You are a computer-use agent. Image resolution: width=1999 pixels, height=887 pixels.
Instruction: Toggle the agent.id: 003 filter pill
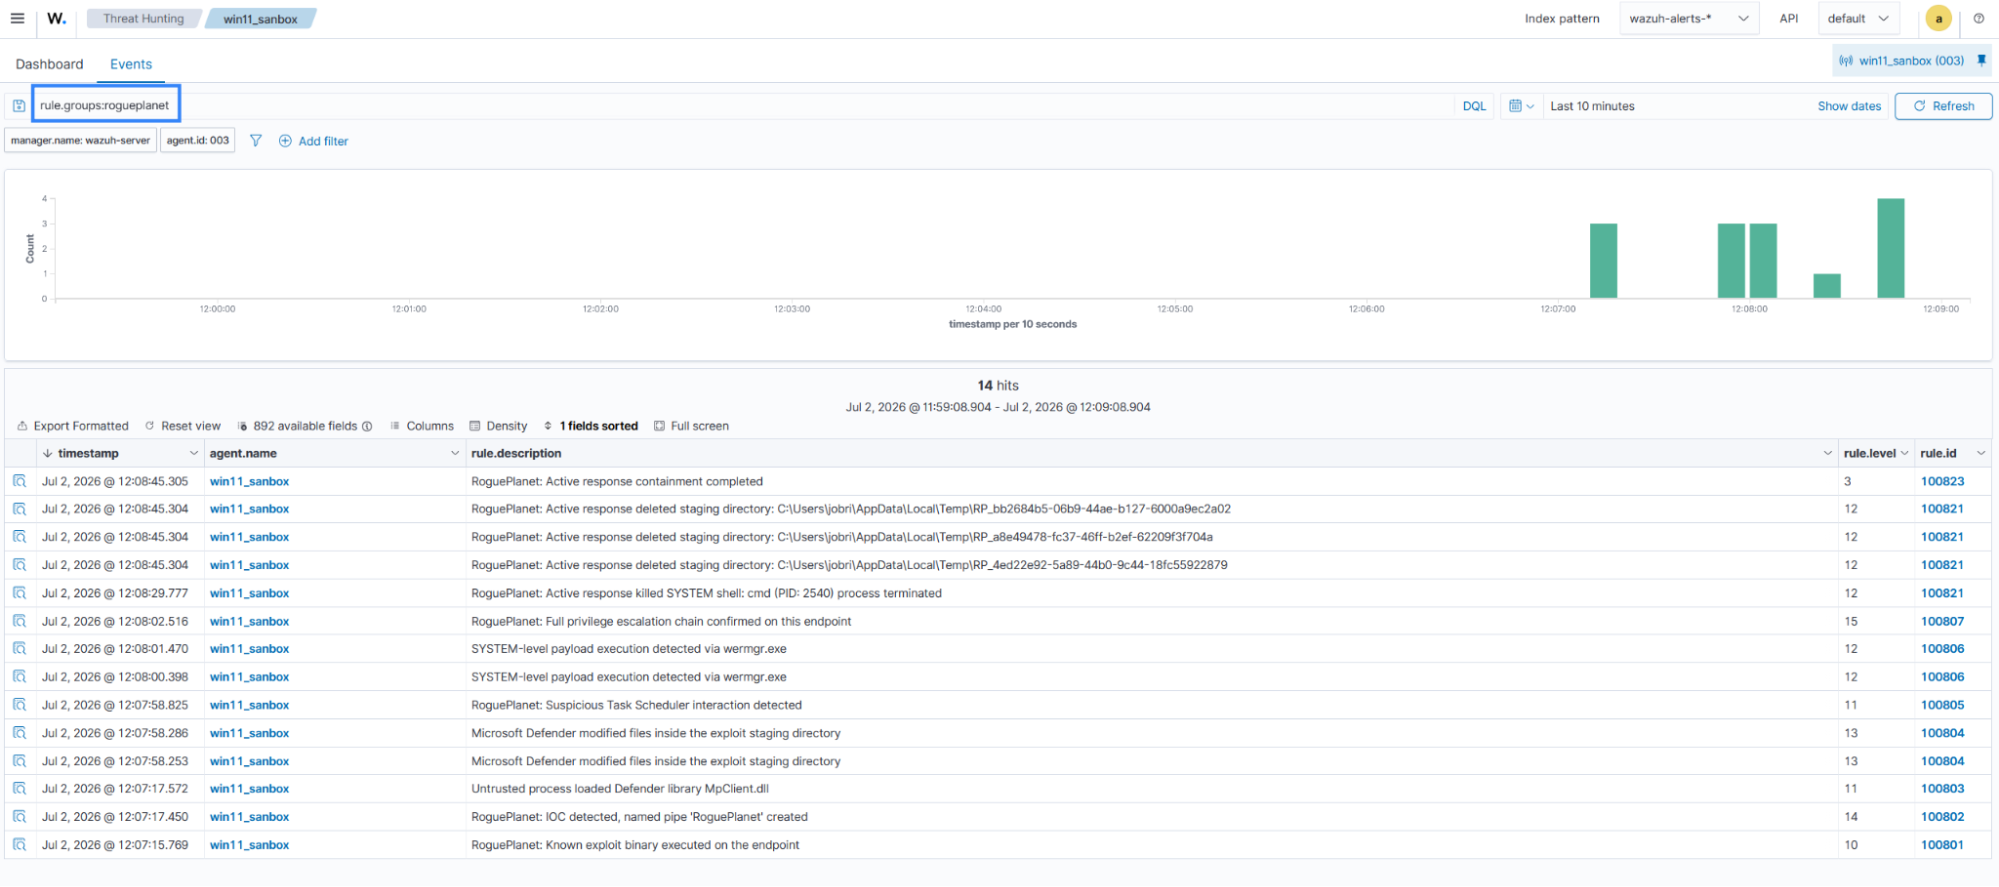[198, 141]
